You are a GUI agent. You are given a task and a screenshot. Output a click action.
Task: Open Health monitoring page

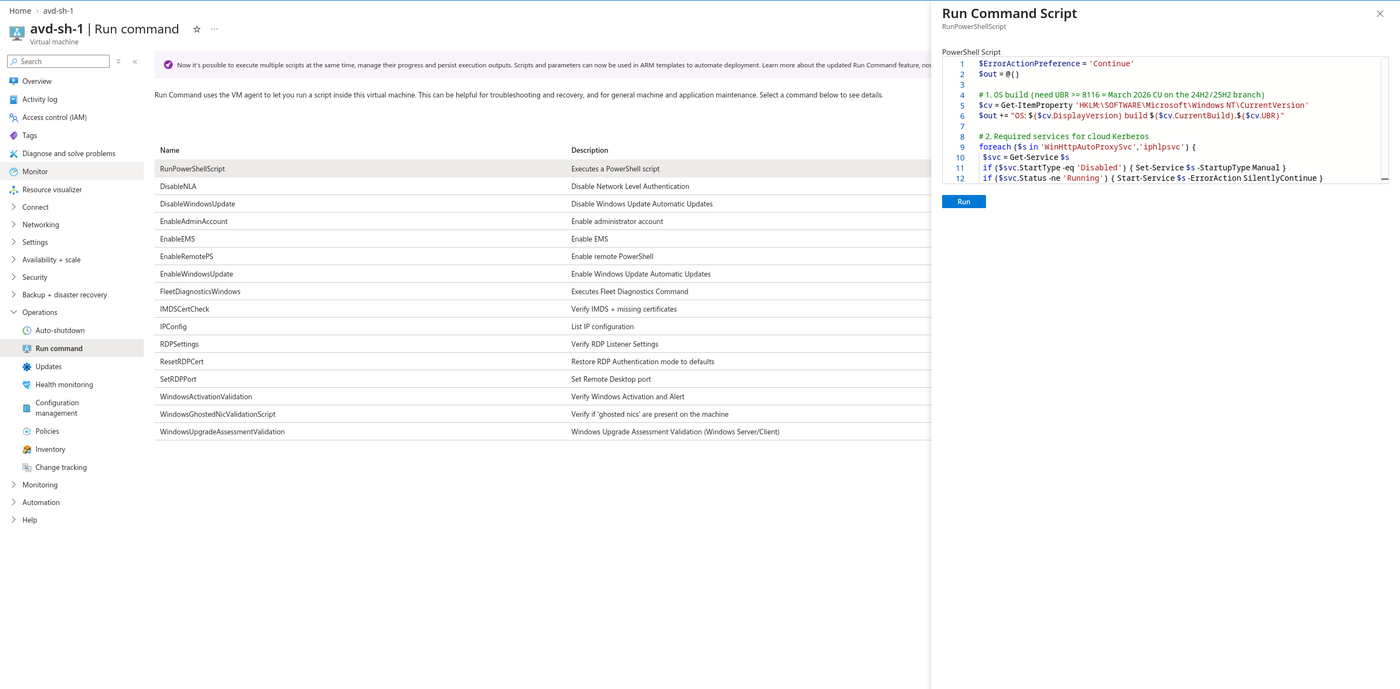coord(64,384)
